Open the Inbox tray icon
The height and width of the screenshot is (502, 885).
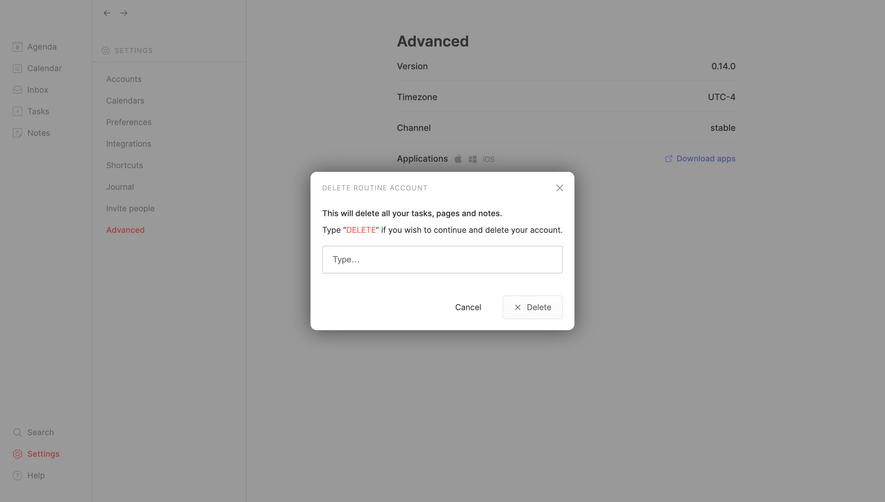click(x=17, y=90)
